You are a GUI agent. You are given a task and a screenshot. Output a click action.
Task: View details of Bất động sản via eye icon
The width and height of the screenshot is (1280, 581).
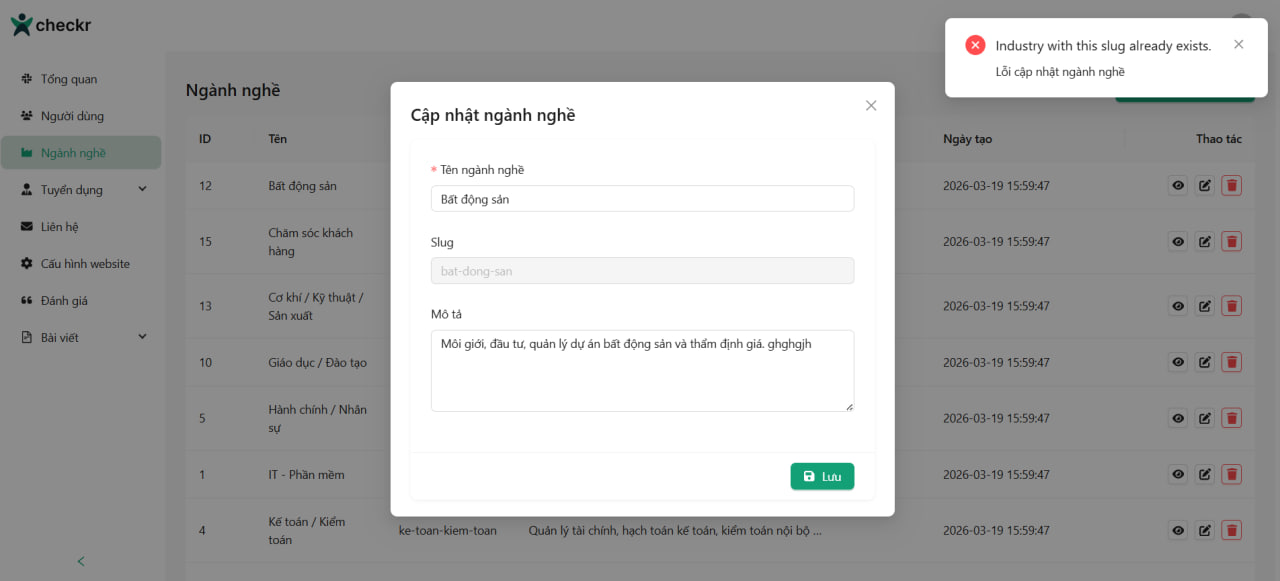(1178, 185)
